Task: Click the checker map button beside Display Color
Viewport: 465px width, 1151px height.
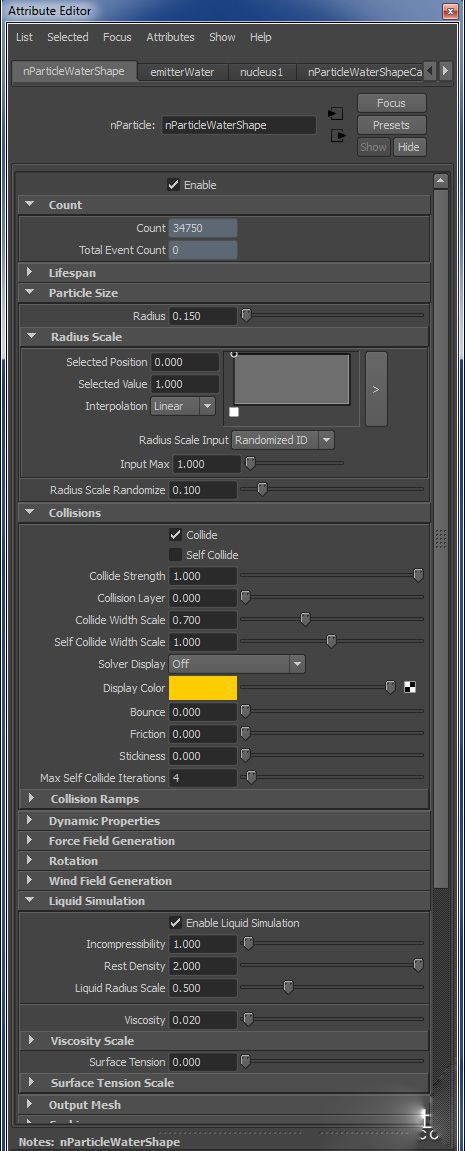Action: [410, 688]
